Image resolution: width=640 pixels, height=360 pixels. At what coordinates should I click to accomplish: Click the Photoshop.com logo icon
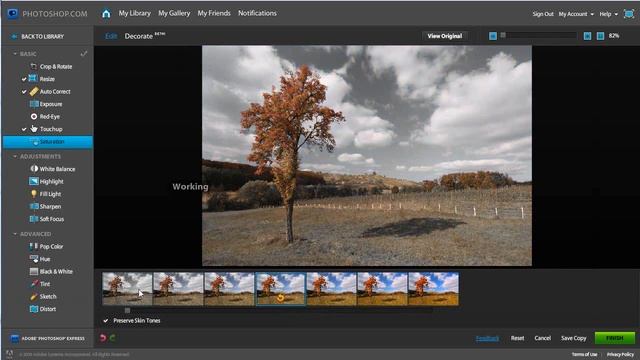pyautogui.click(x=13, y=13)
